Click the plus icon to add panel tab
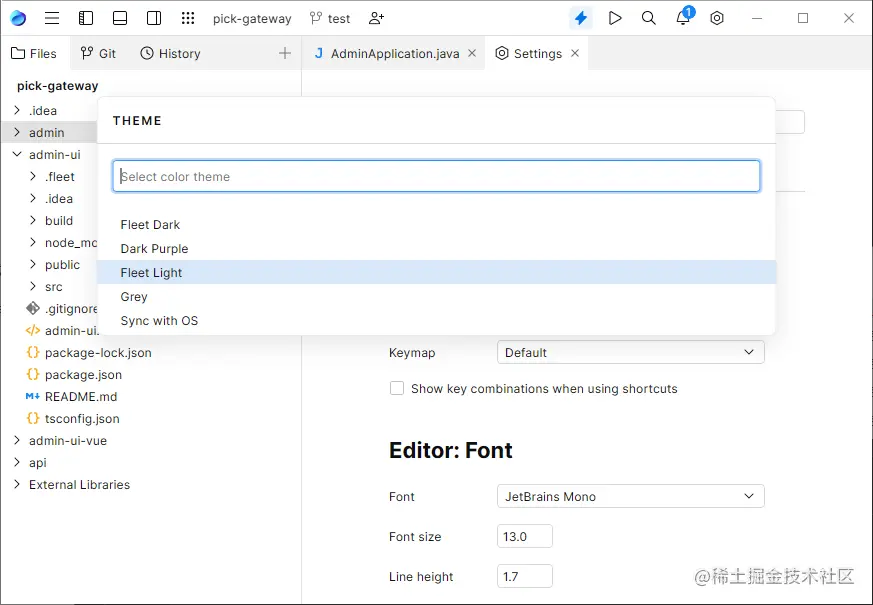The image size is (873, 605). pyautogui.click(x=285, y=53)
